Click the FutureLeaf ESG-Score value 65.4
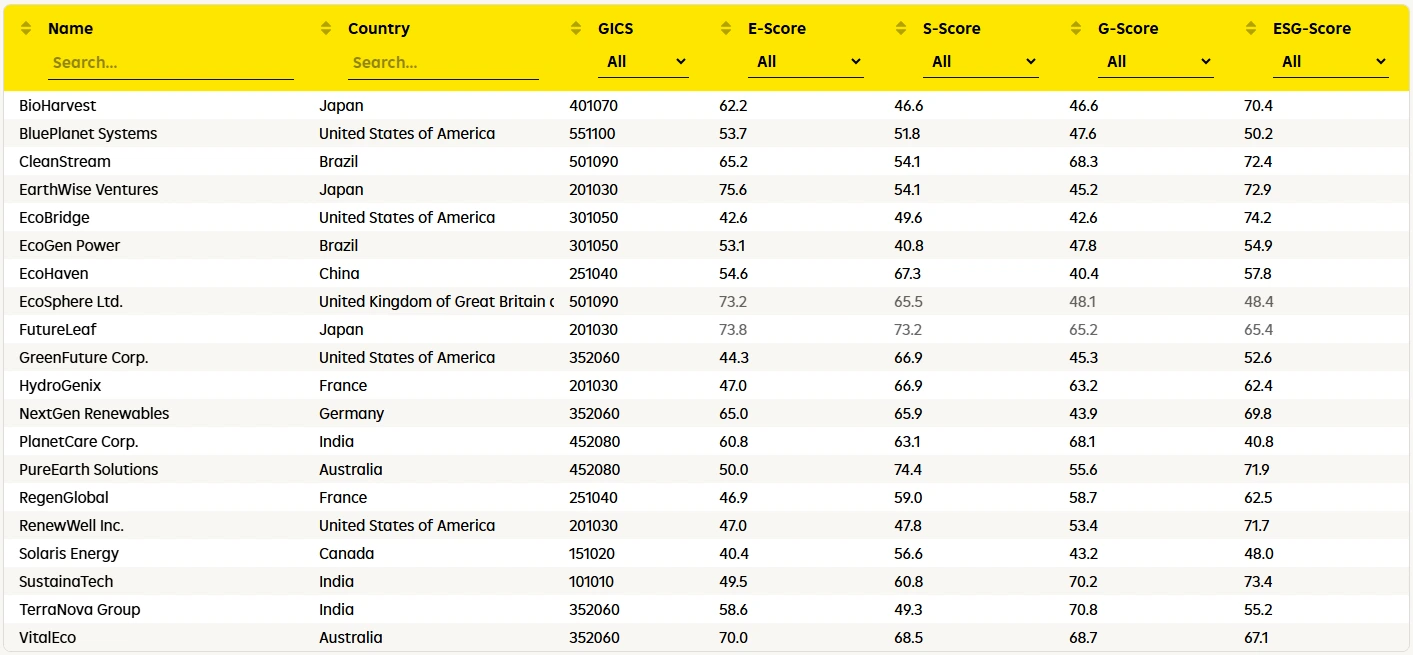1413x655 pixels. point(1258,330)
